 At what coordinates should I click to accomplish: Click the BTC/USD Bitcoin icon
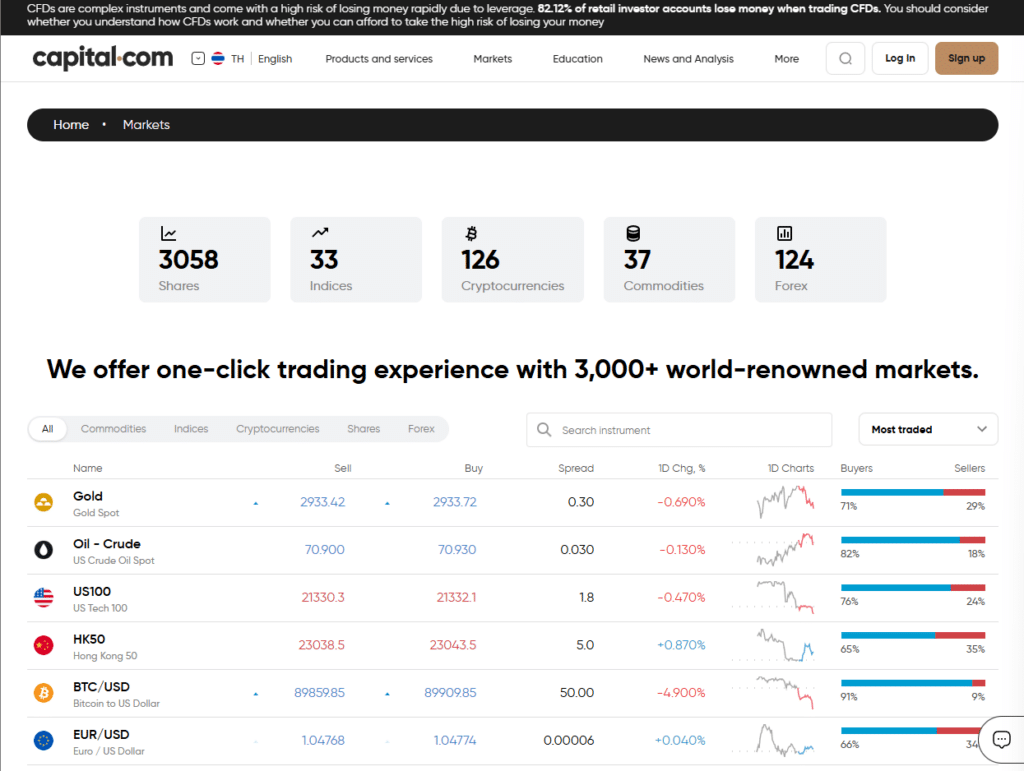click(44, 693)
